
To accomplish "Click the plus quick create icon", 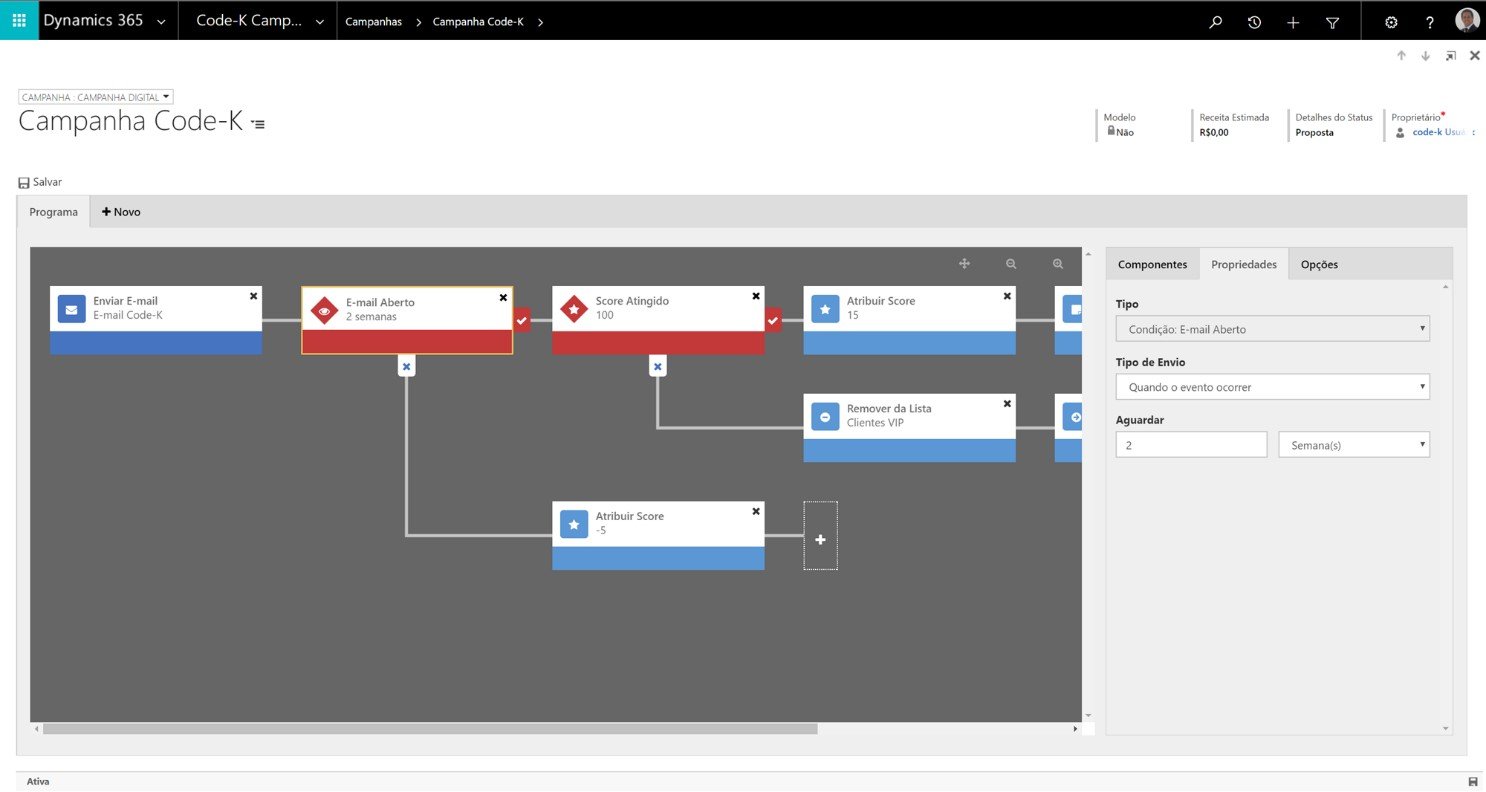I will (x=1293, y=22).
